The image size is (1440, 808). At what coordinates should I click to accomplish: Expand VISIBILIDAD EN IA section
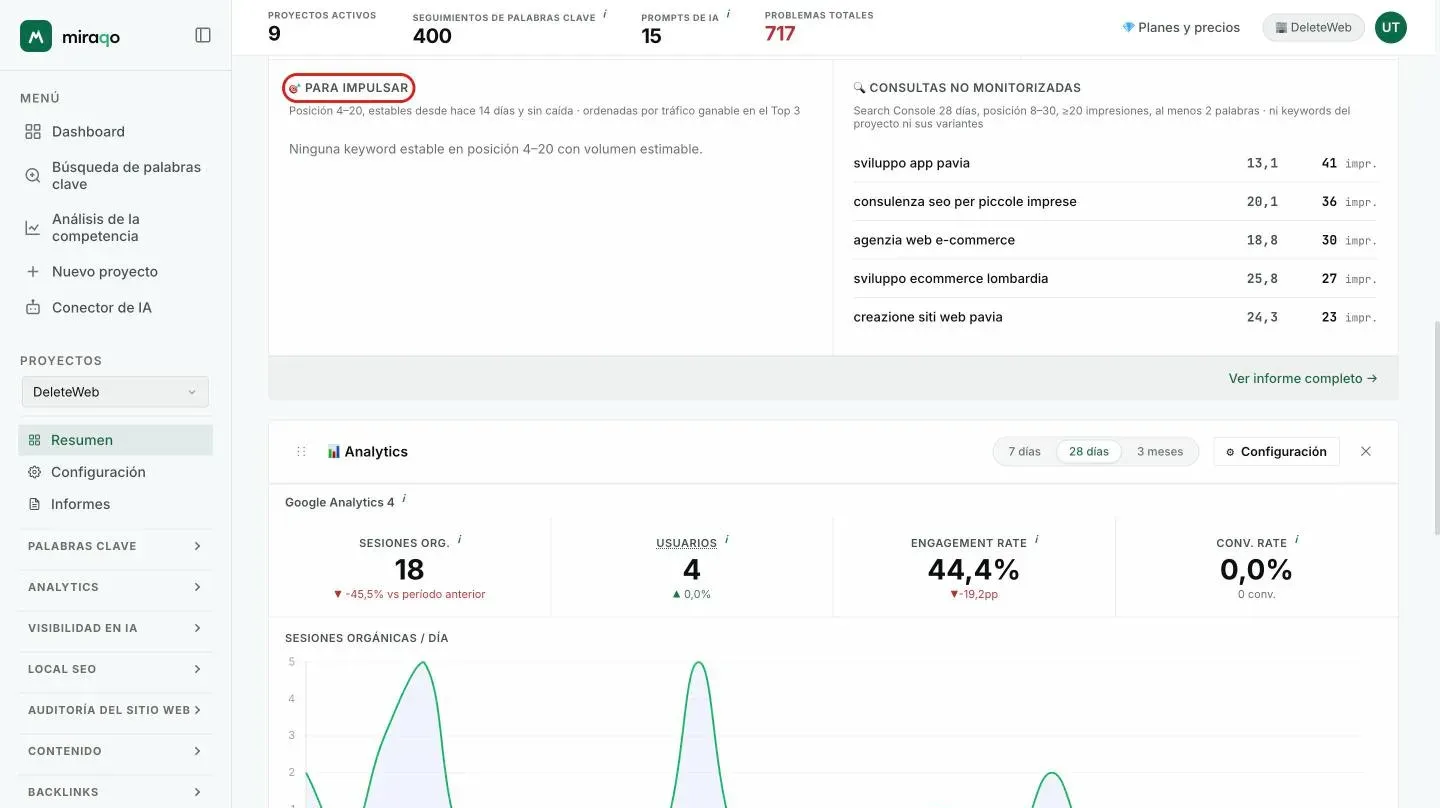(115, 628)
